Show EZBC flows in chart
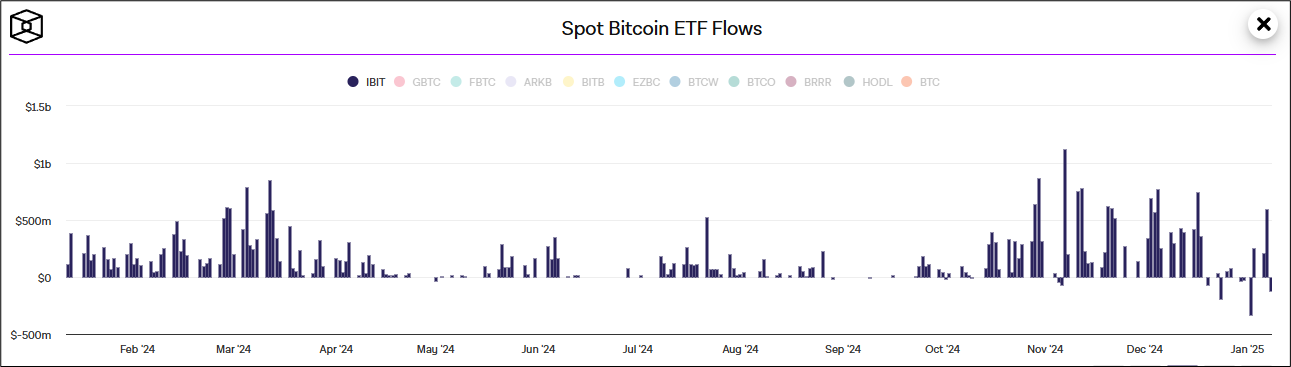Screen dimensions: 1291x367 [x=638, y=82]
